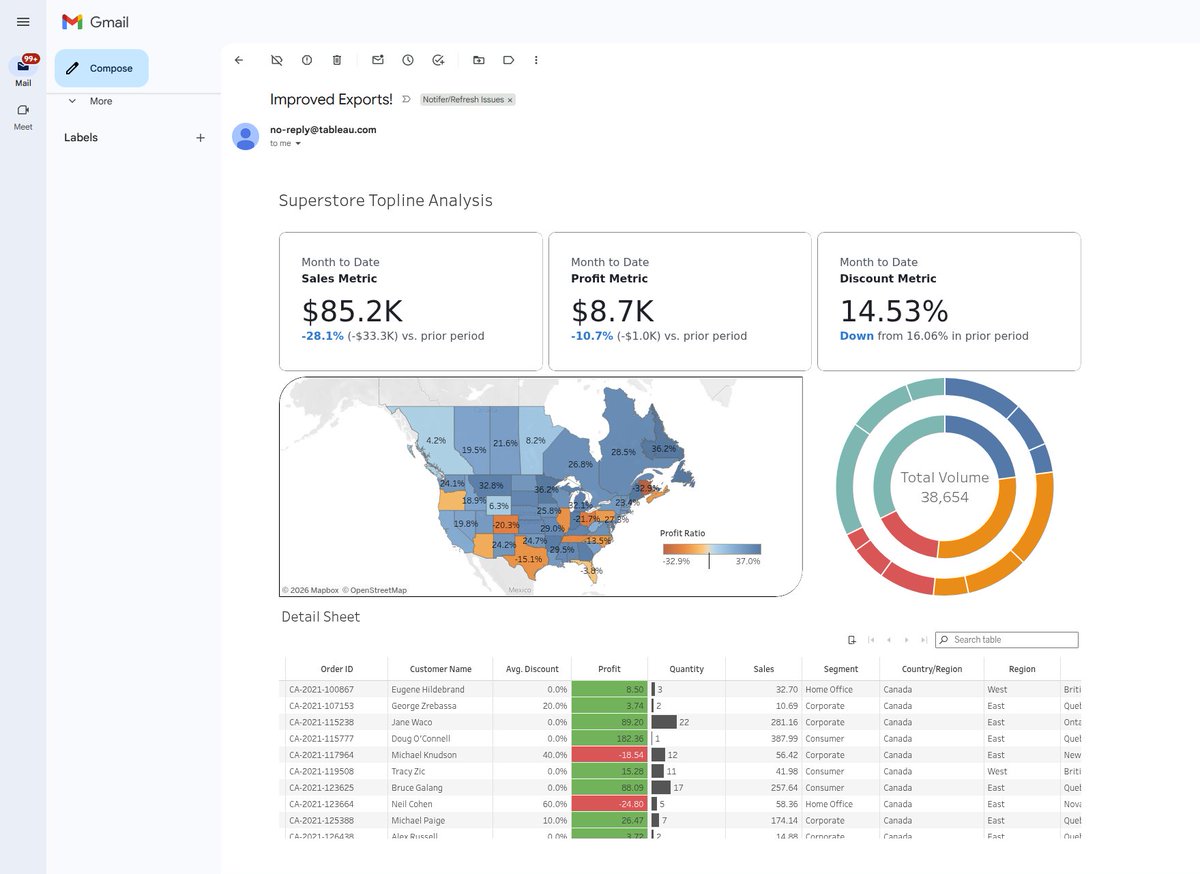Image resolution: width=1200 pixels, height=874 pixels.
Task: Click the red -24.80 profit cell
Action: (609, 804)
